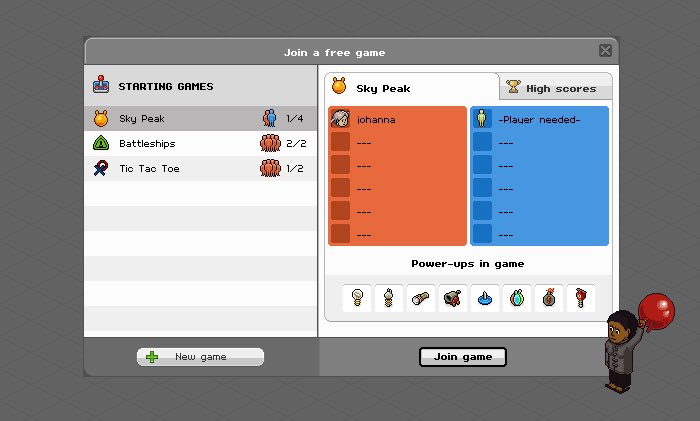The width and height of the screenshot is (700, 421).
Task: Click the trophy icon on High scores
Action: 513,86
